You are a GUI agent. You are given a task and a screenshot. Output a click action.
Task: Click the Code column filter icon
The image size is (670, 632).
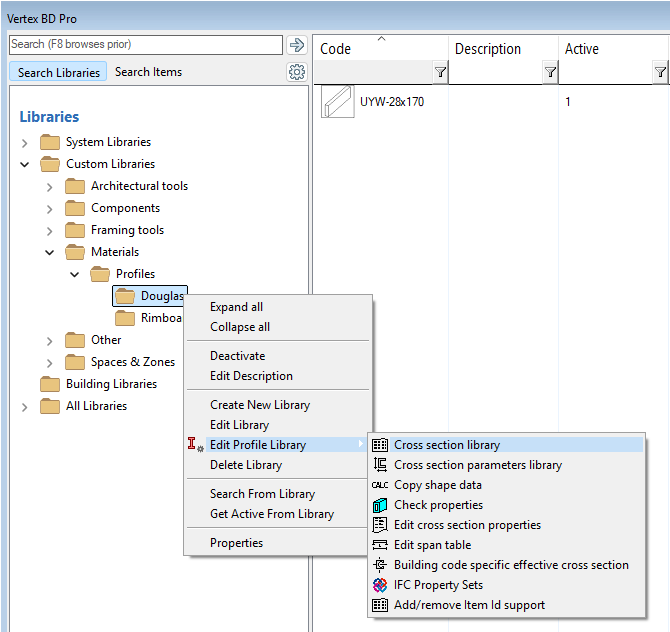point(440,72)
